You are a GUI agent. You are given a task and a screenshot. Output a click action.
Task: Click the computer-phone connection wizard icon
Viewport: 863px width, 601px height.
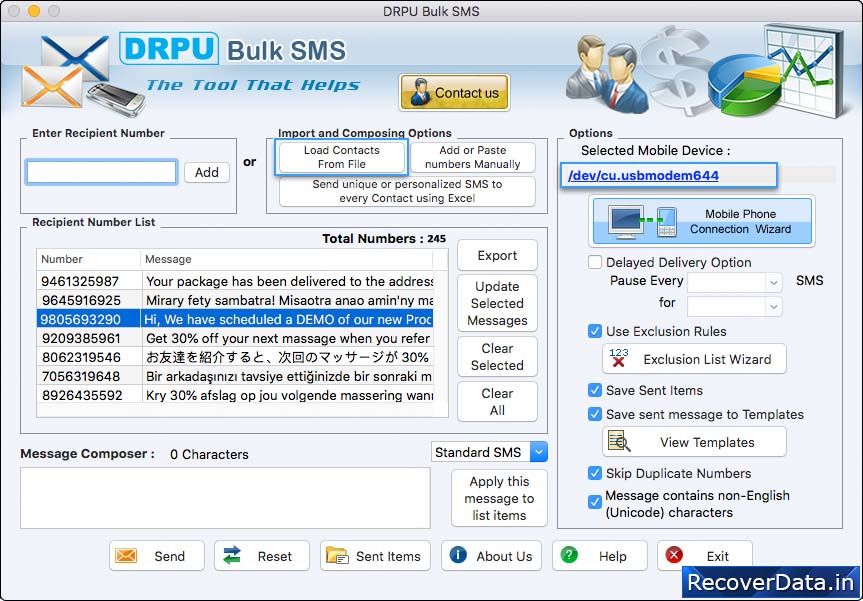click(642, 222)
